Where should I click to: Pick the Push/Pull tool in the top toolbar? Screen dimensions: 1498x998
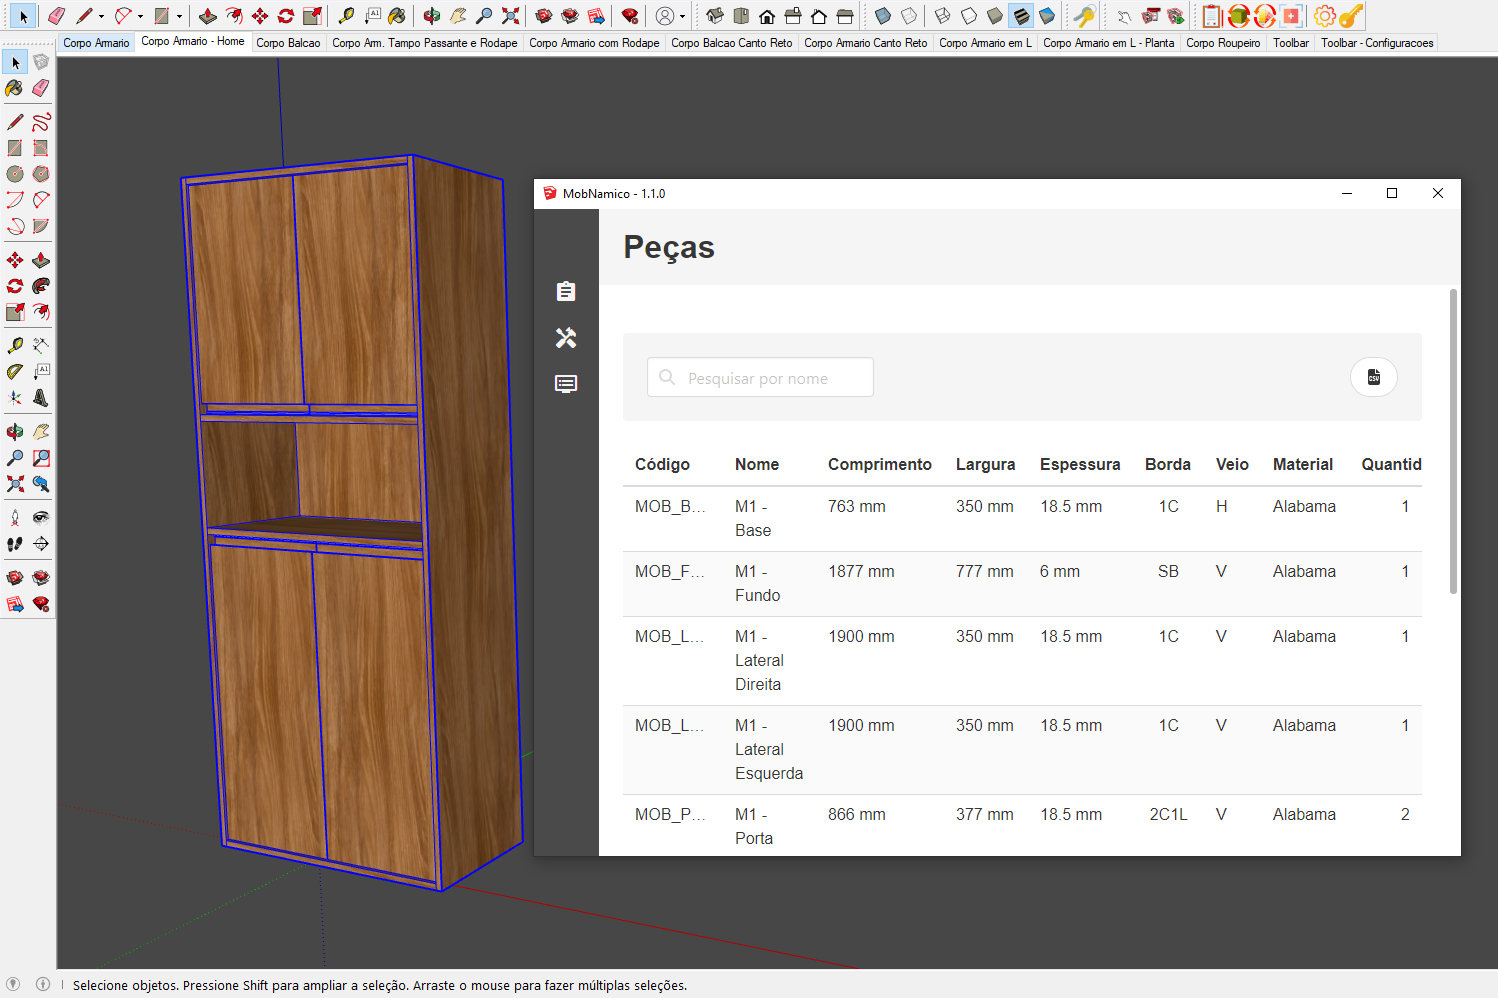(x=208, y=16)
